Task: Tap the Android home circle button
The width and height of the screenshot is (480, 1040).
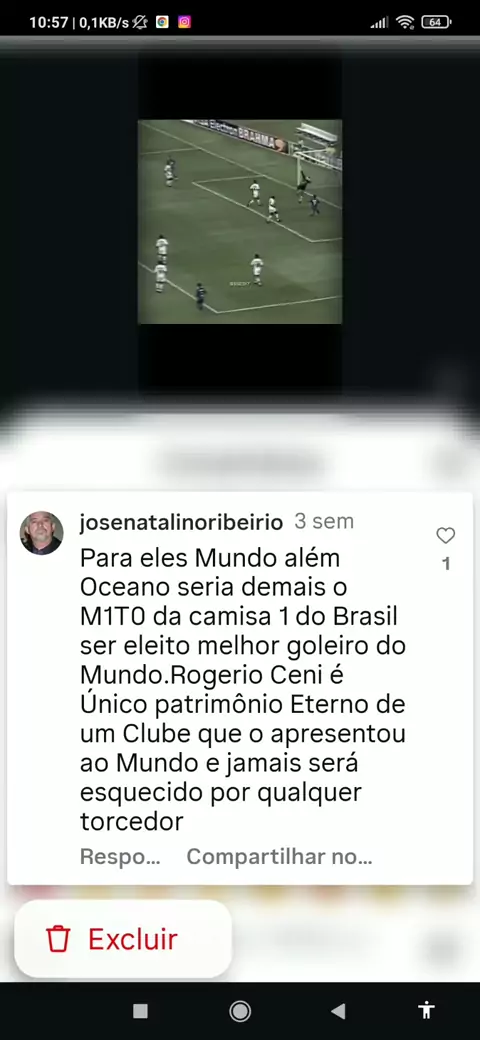Action: click(x=240, y=1010)
